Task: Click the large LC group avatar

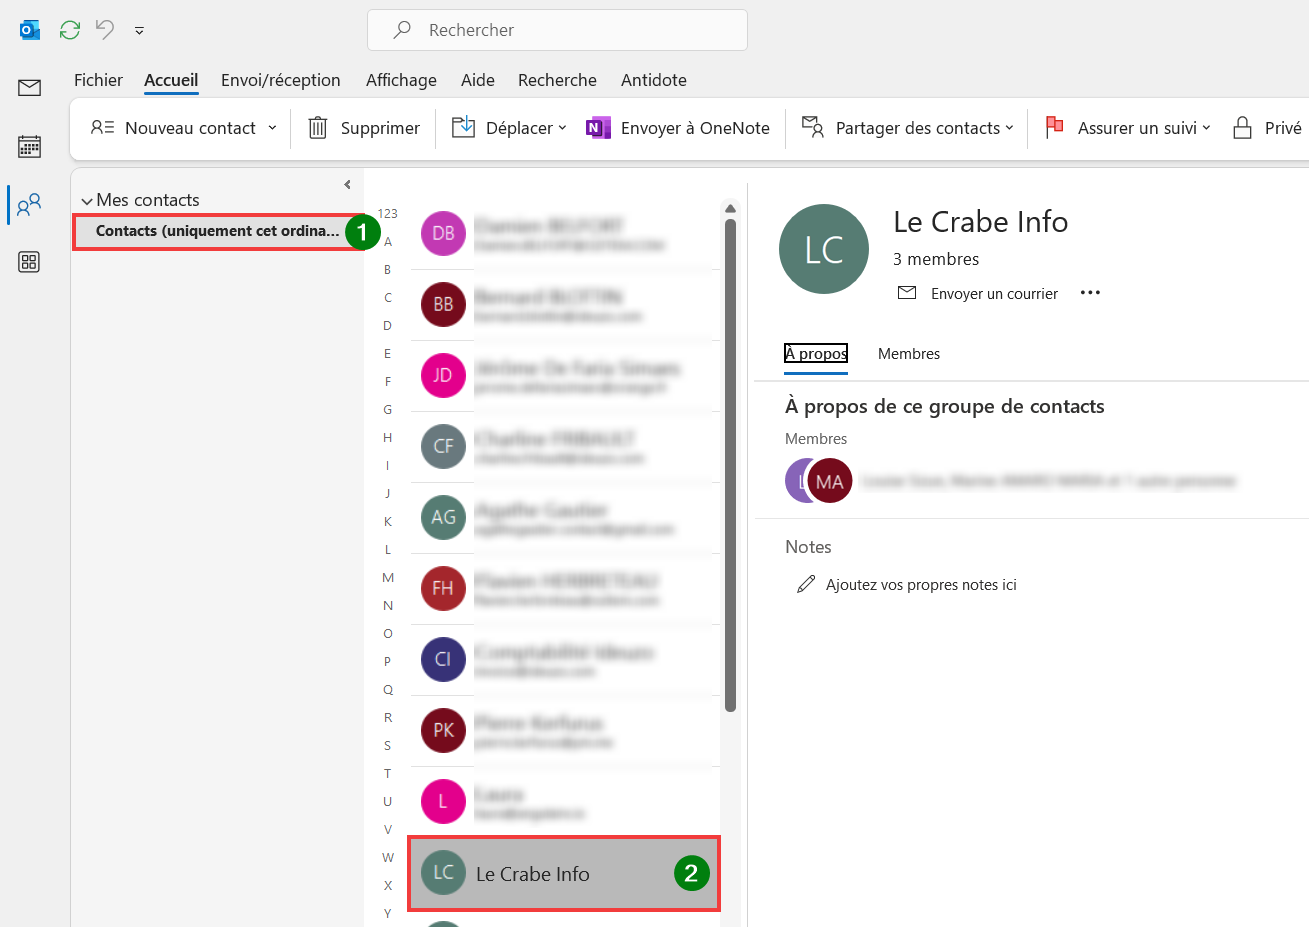Action: pos(824,249)
